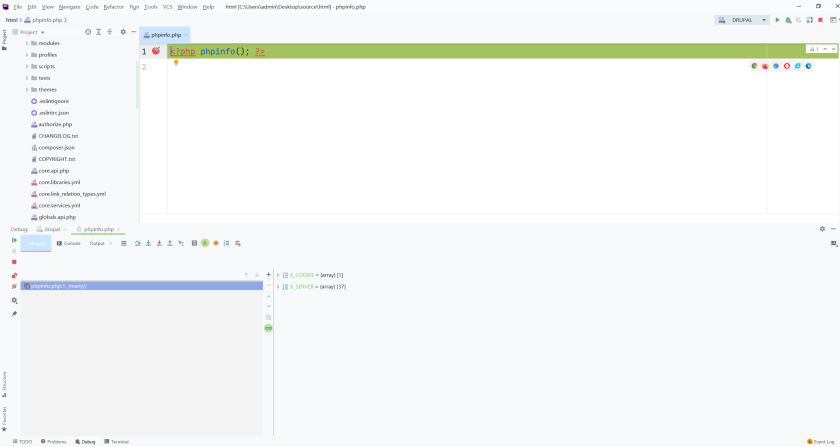Viewport: 840px width, 447px height.
Task: Open page in Firefox browser icon
Action: tap(765, 66)
